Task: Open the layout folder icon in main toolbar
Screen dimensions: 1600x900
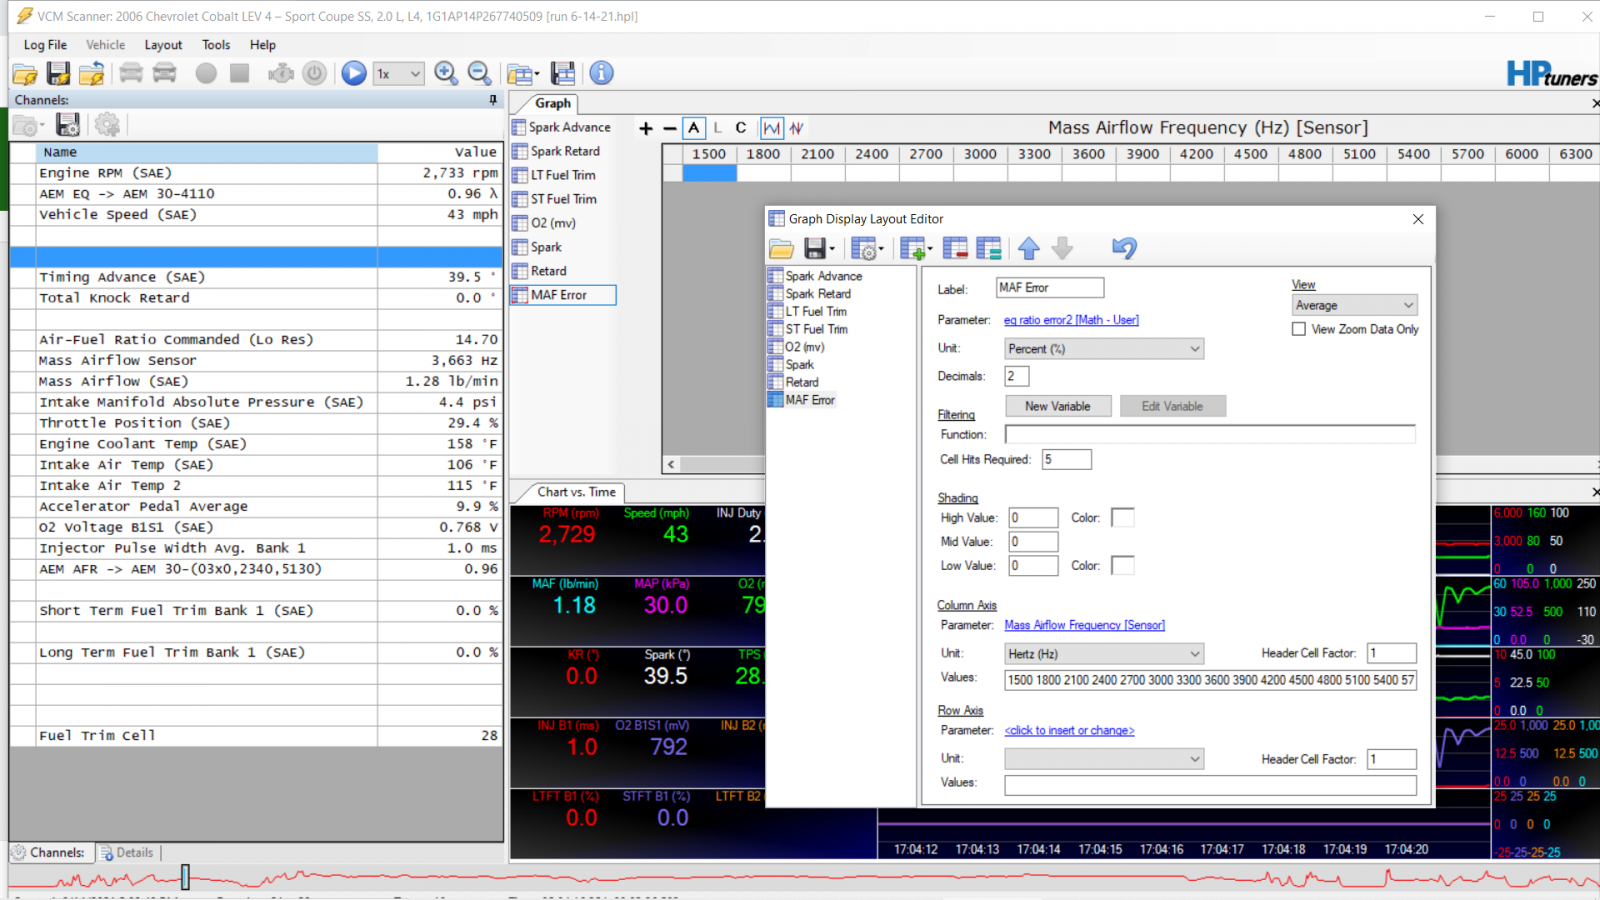Action: [x=521, y=73]
